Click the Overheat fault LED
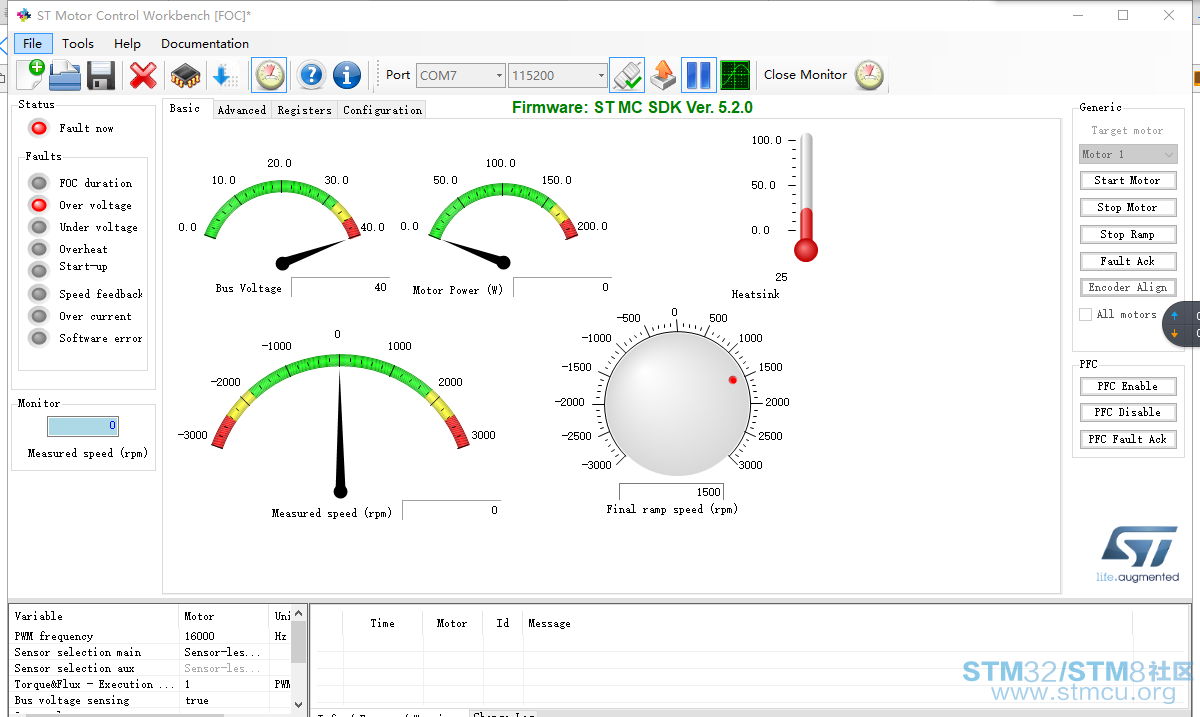Viewport: 1200px width, 717px height. [38, 249]
